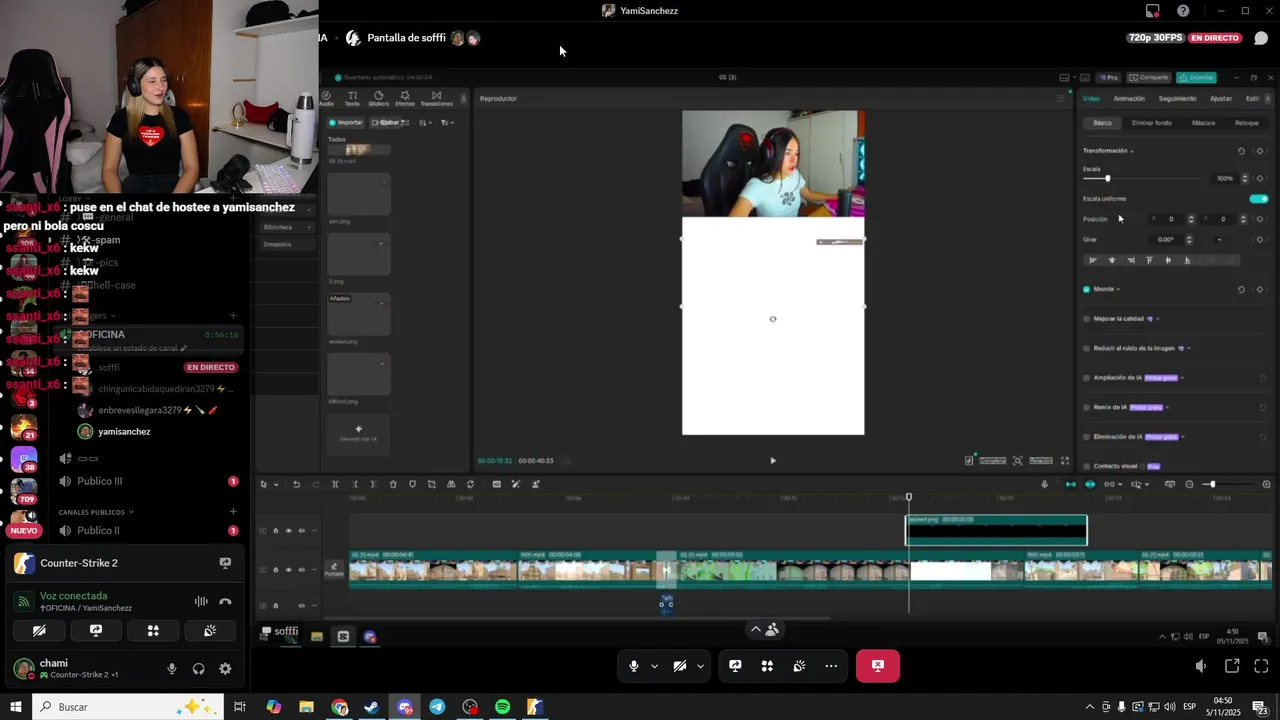Lock the main video track
This screenshot has width=1280, height=720.
pyautogui.click(x=276, y=570)
